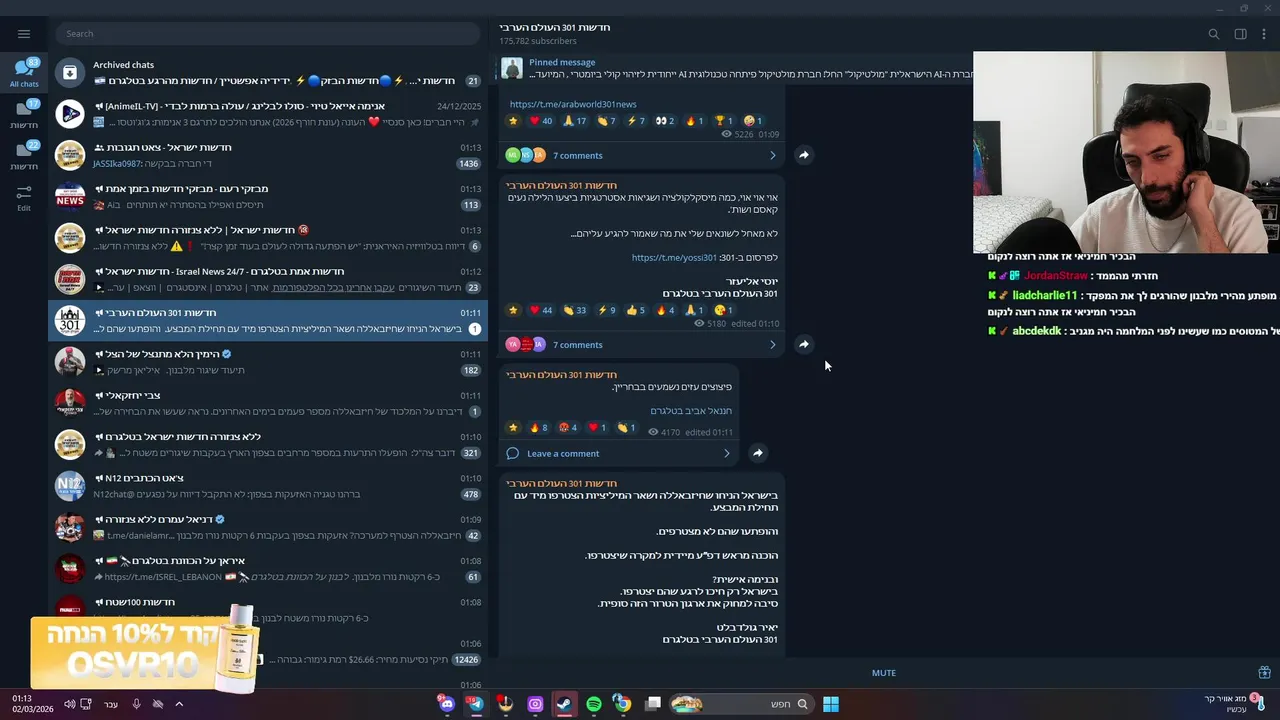
Task: Open the 301 channel avatar in the chat list
Action: (70, 320)
